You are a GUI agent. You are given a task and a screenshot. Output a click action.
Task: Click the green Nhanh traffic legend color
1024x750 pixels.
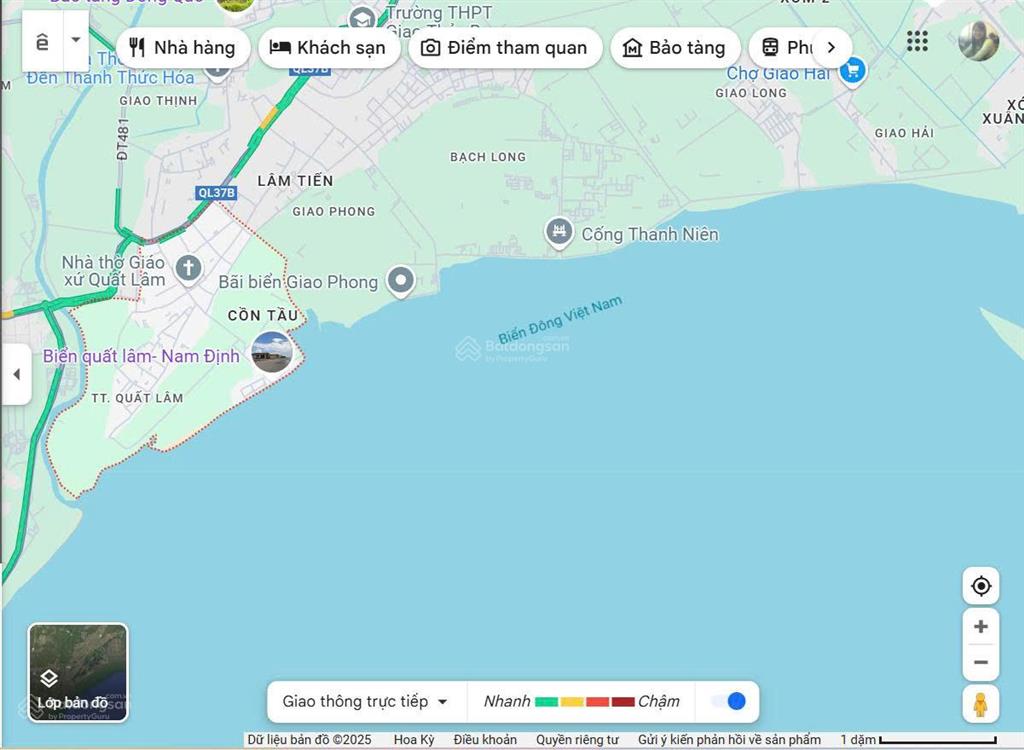pos(546,702)
